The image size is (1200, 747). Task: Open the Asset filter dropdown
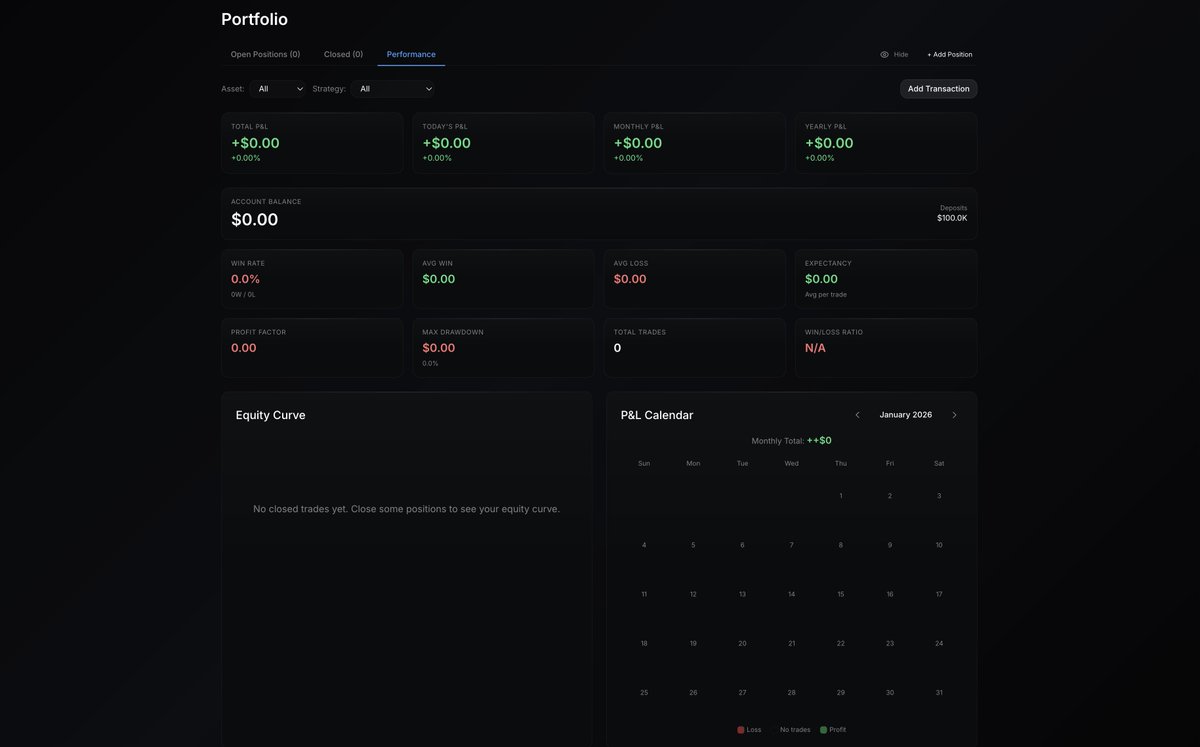pos(278,88)
